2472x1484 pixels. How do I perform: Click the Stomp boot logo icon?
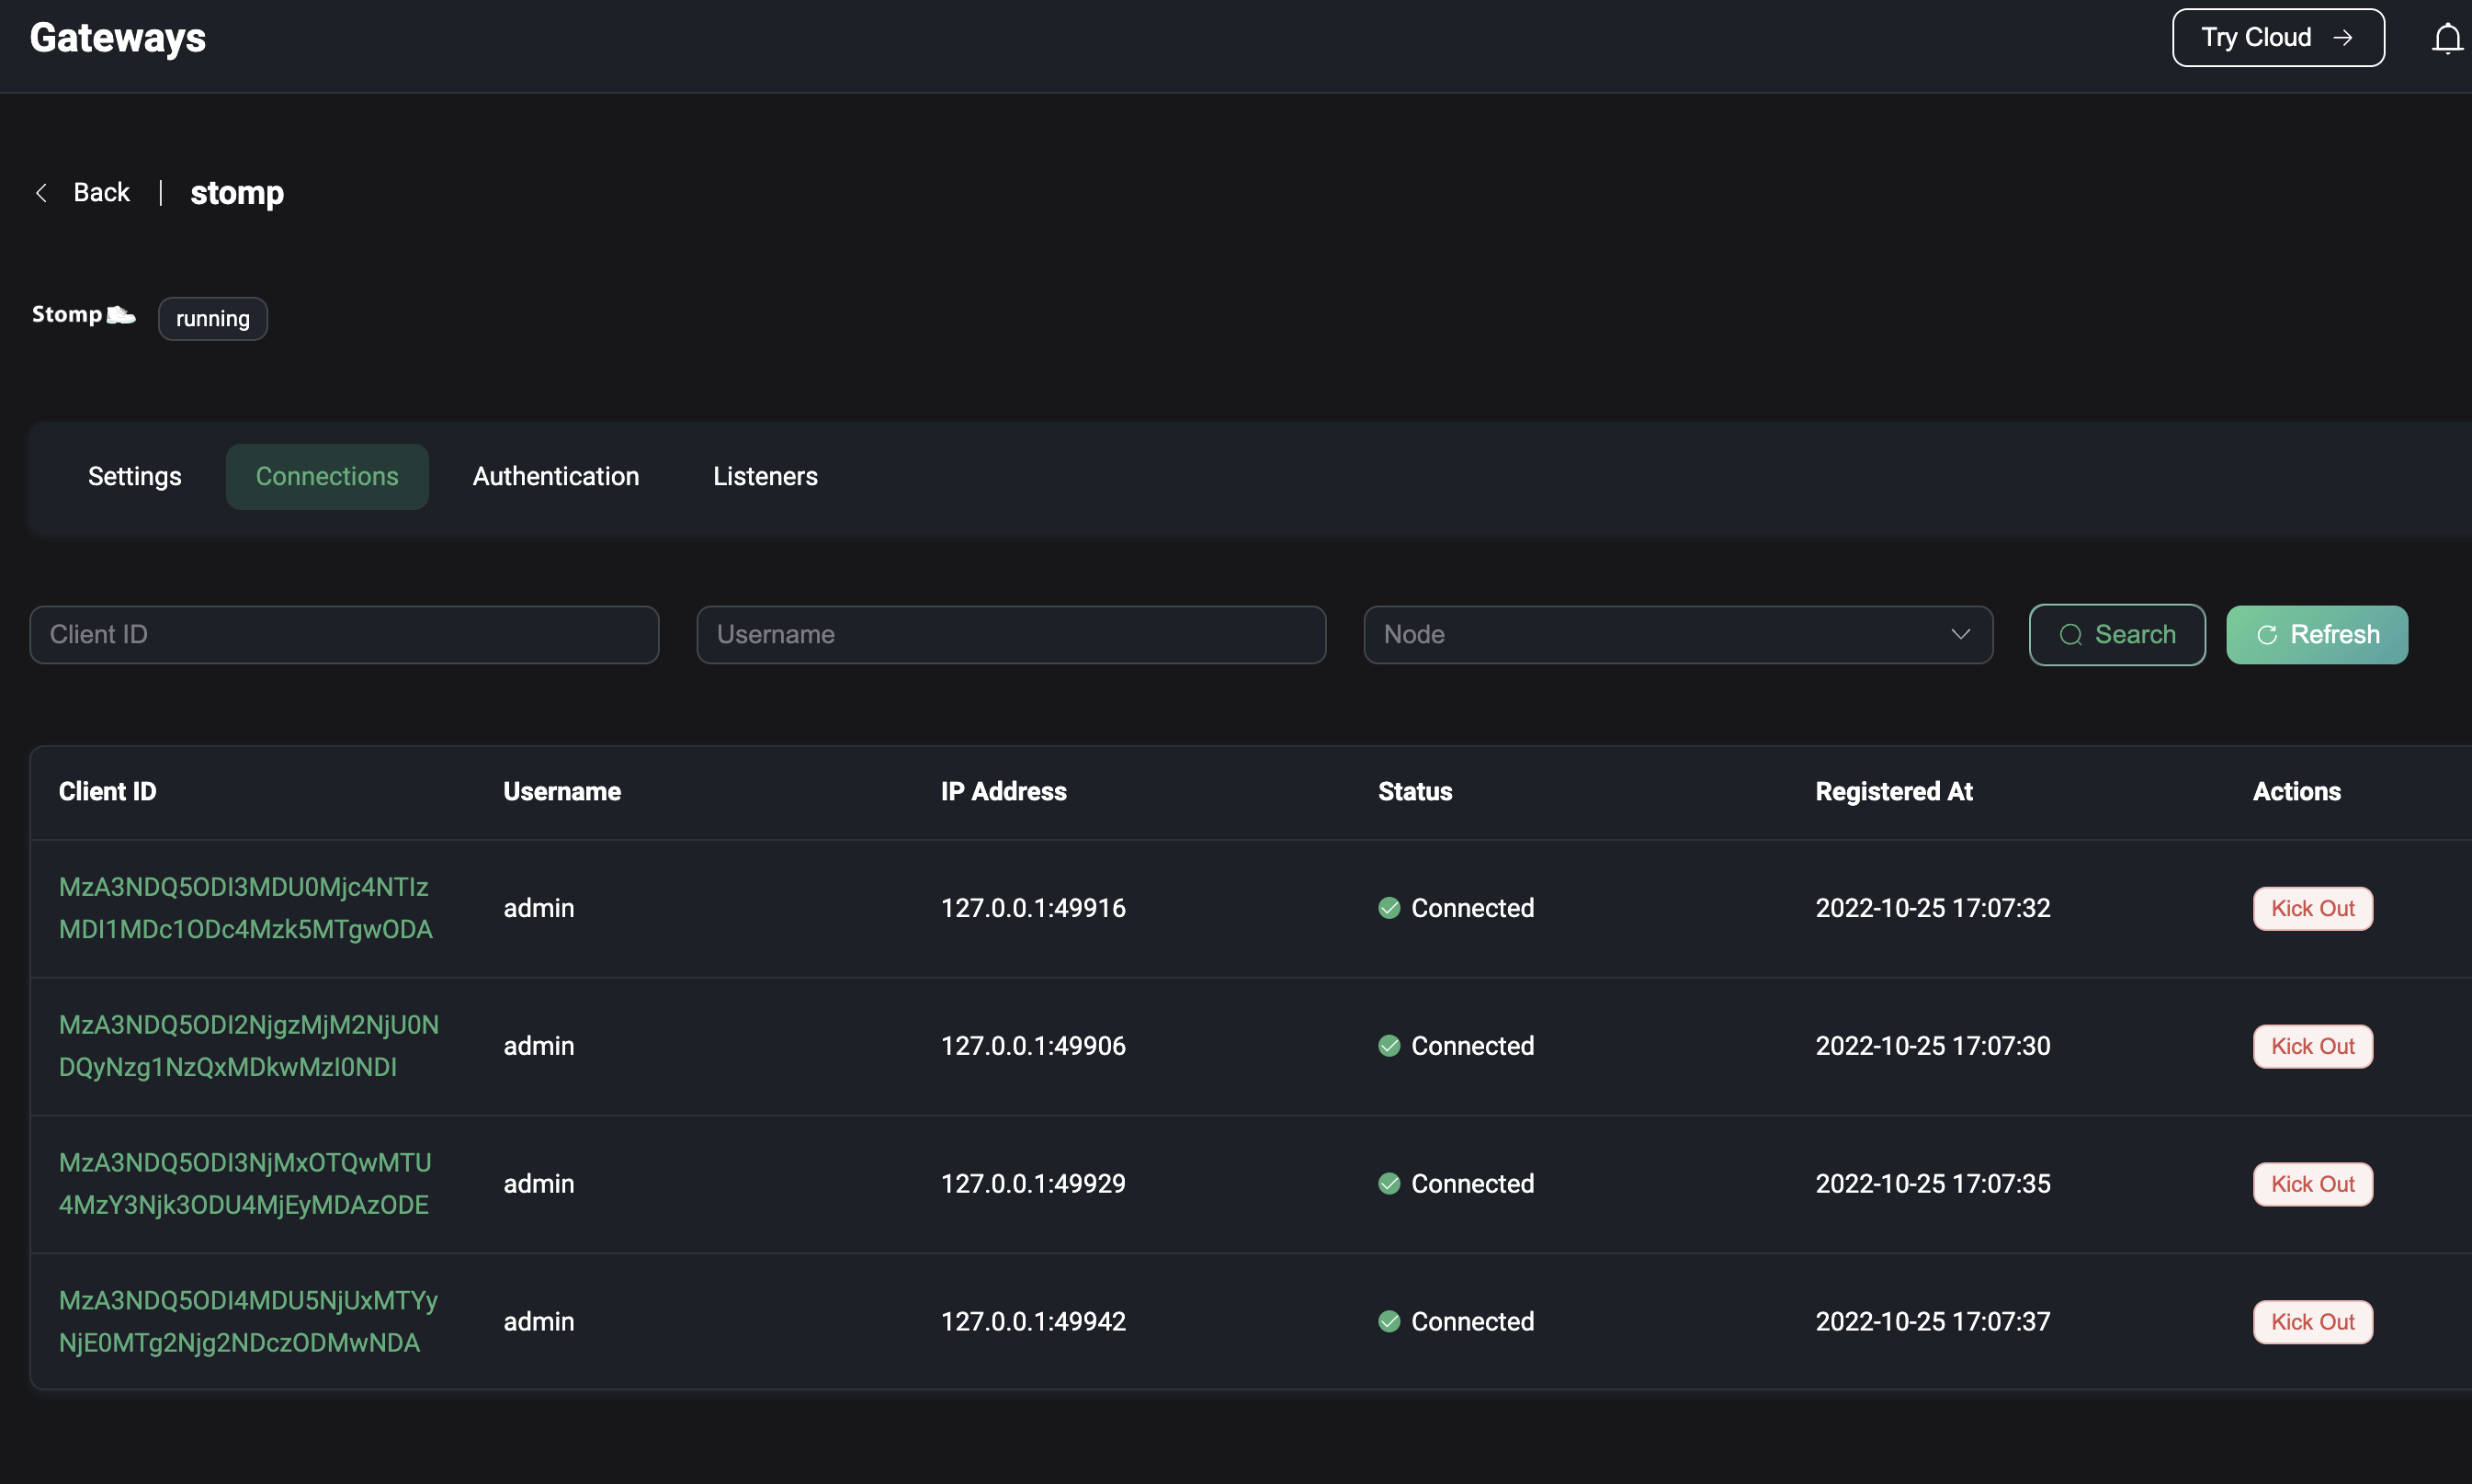(x=121, y=315)
